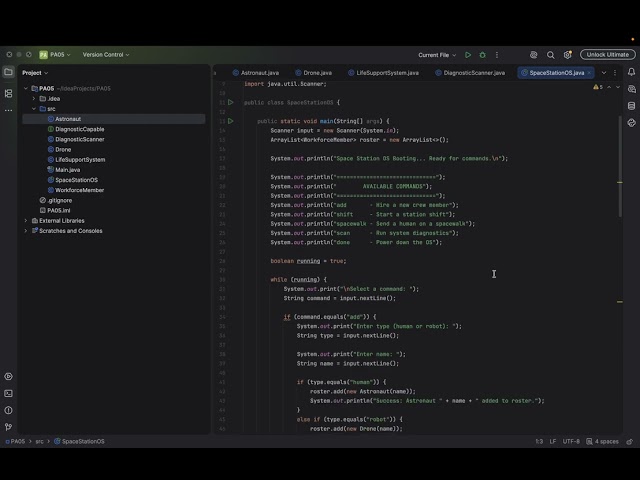The height and width of the screenshot is (480, 640).
Task: Show more tool windows ellipsis
Action: [x=8, y=110]
